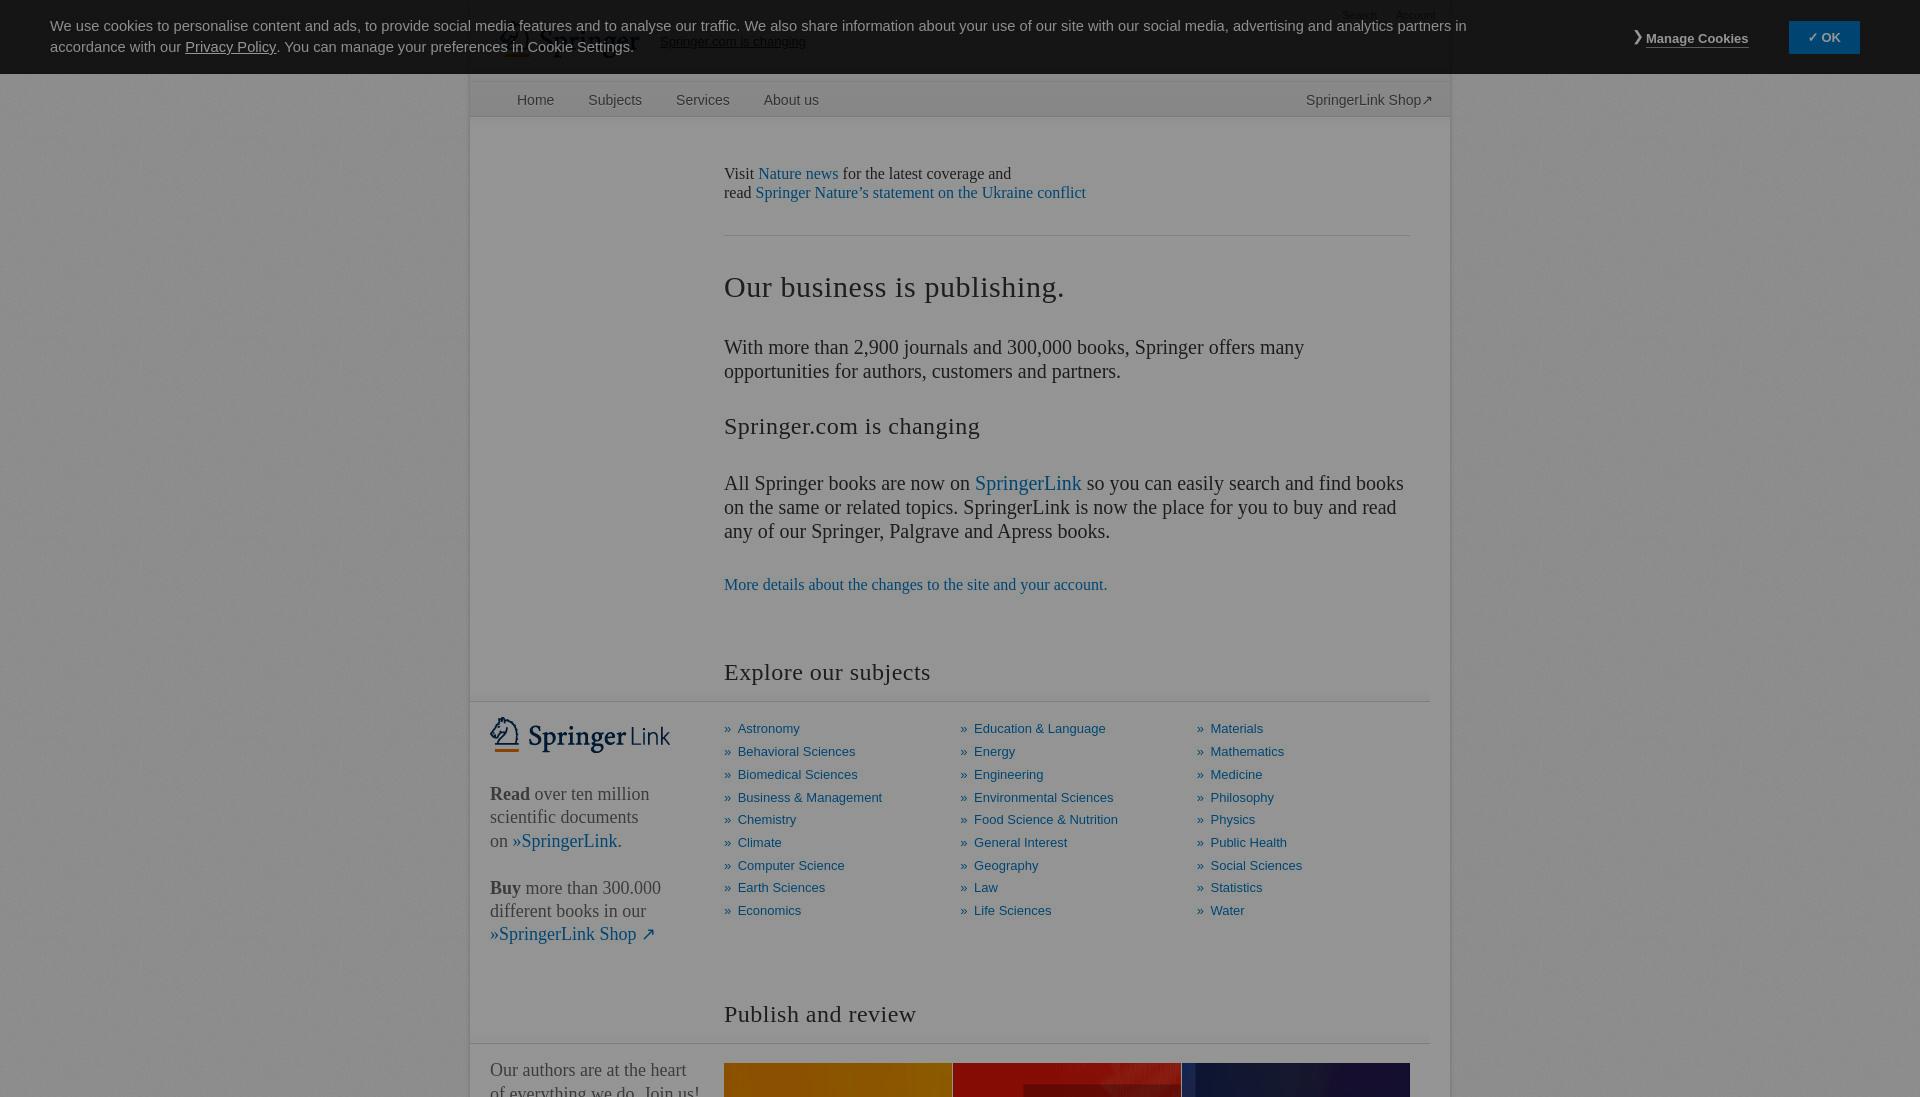Select the Biomedical Sciences subject

click(797, 775)
